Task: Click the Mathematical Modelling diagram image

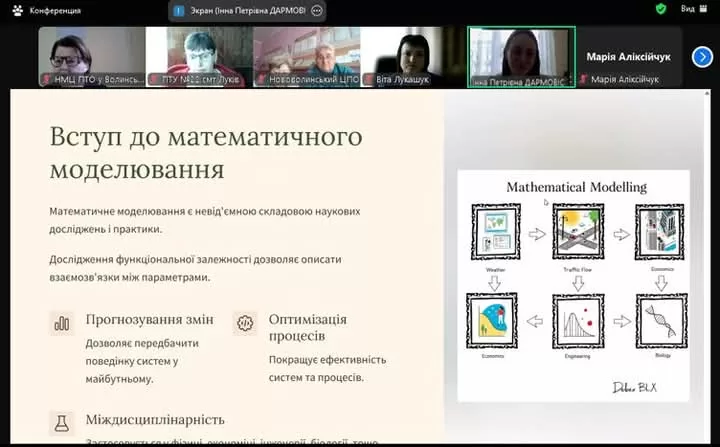Action: pos(575,285)
